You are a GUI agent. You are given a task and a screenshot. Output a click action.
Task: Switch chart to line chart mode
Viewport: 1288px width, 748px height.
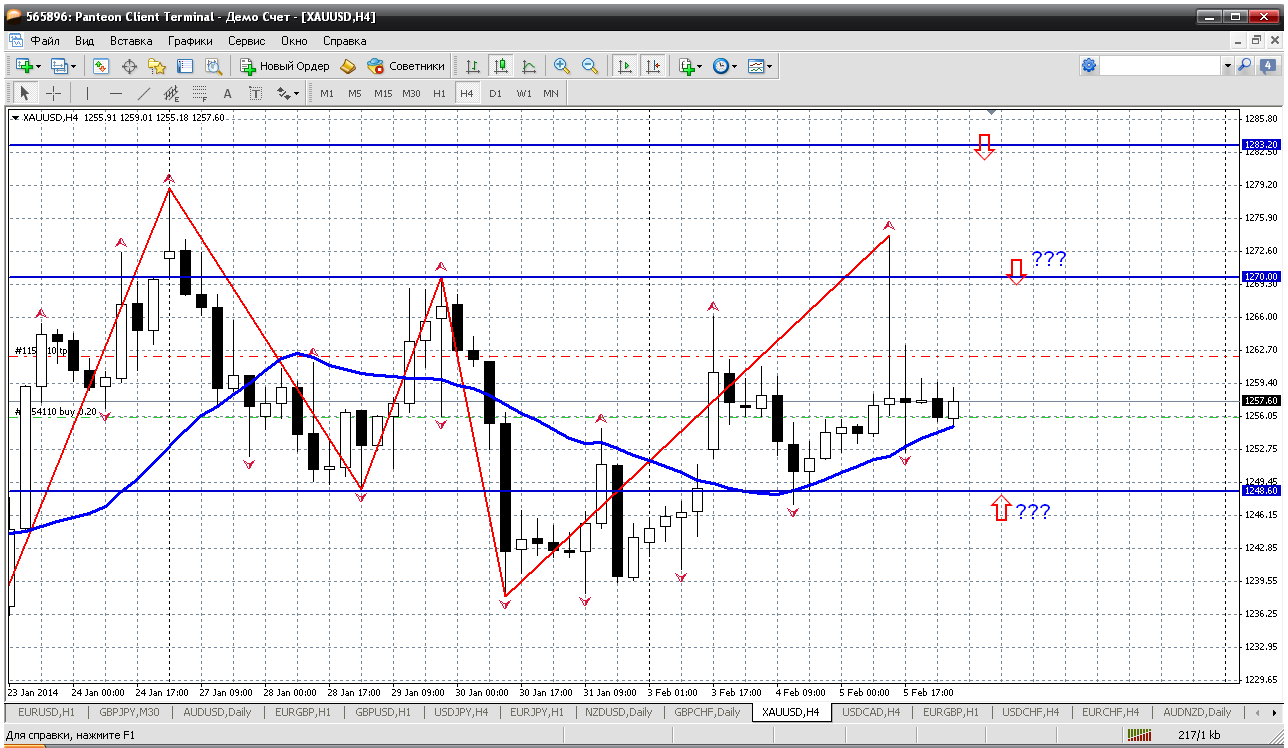pyautogui.click(x=528, y=66)
